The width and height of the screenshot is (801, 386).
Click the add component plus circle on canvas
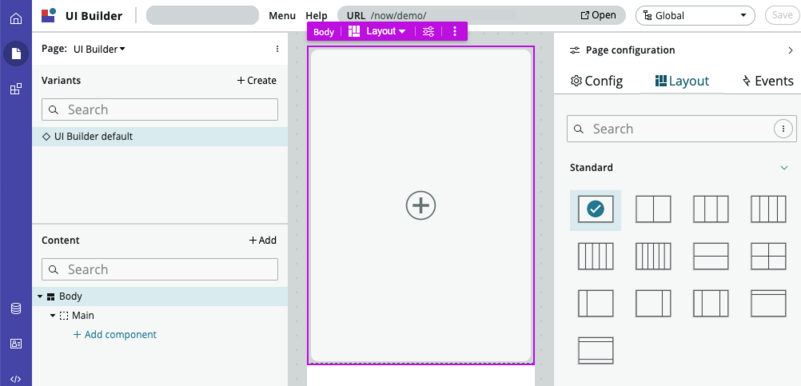(421, 205)
